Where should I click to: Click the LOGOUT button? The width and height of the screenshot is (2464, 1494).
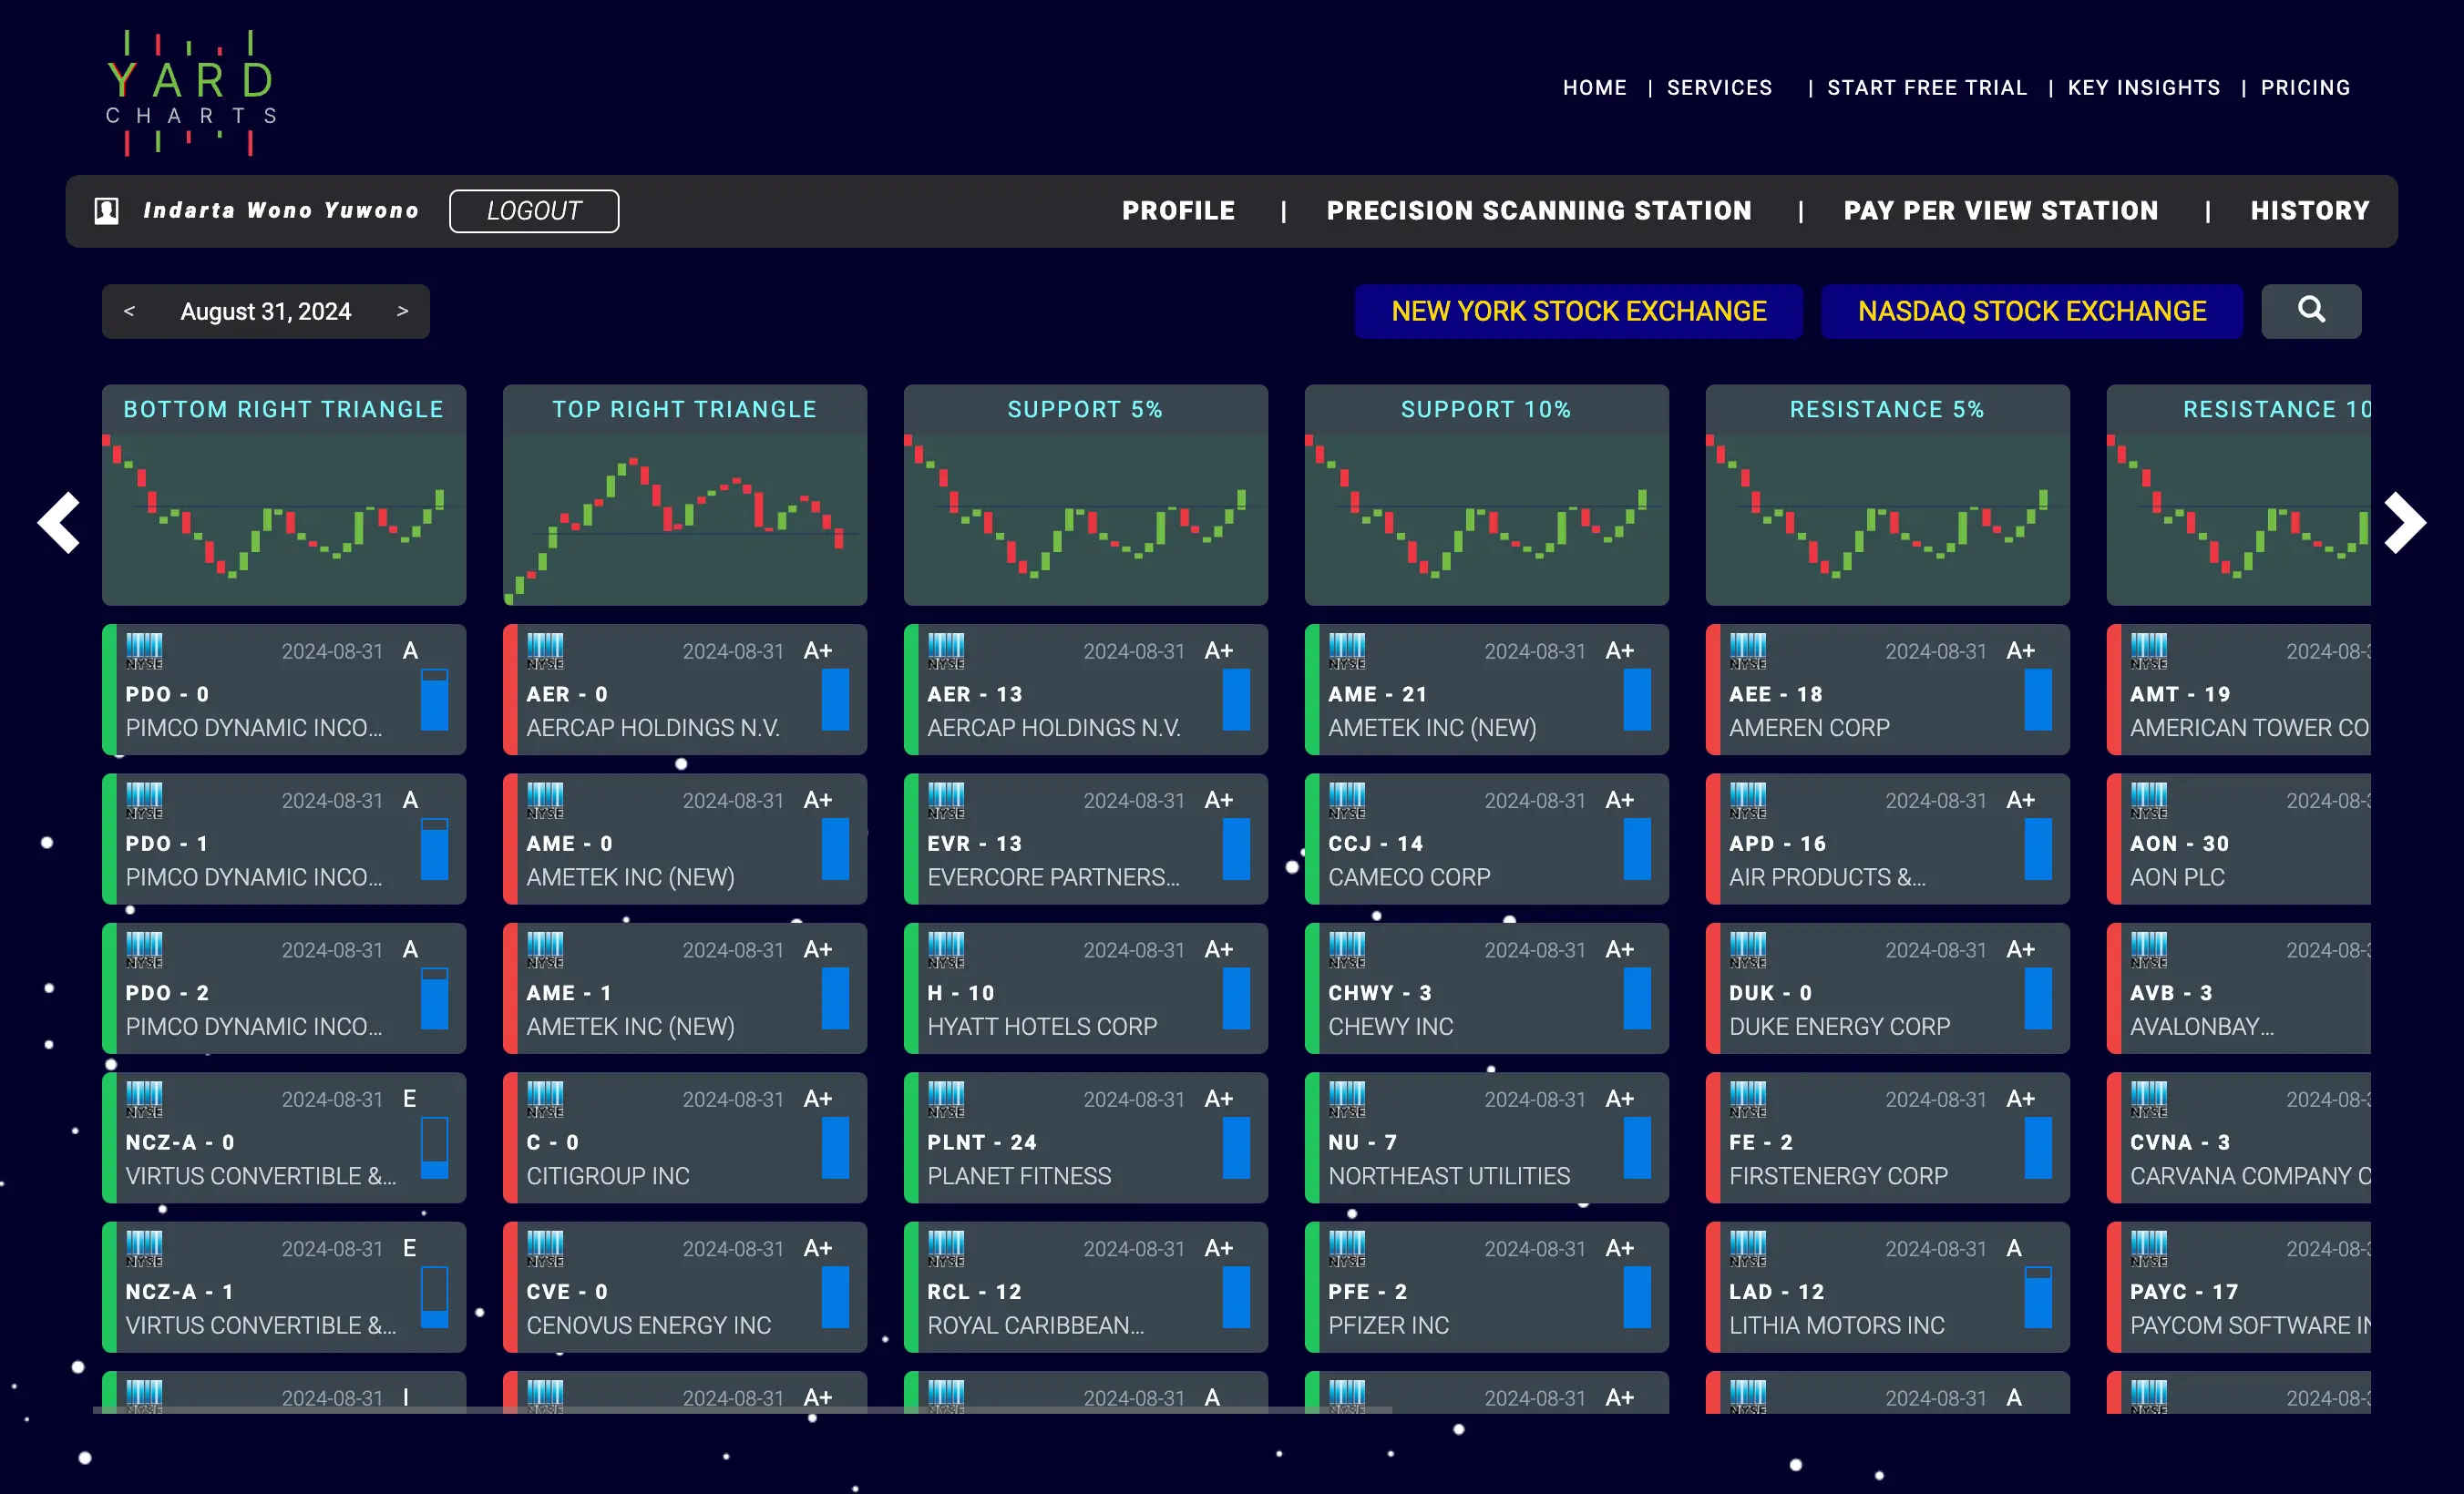point(534,211)
